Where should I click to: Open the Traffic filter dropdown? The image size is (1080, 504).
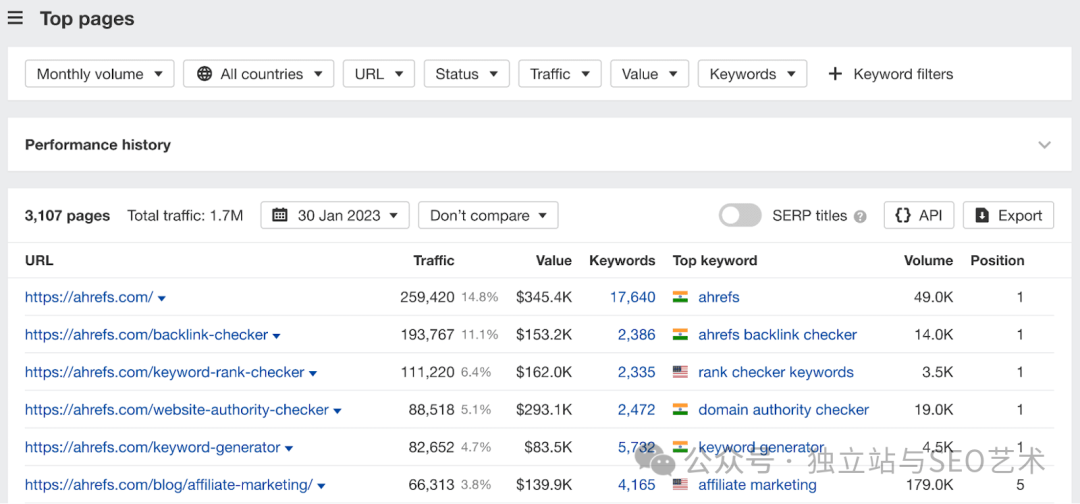click(559, 74)
